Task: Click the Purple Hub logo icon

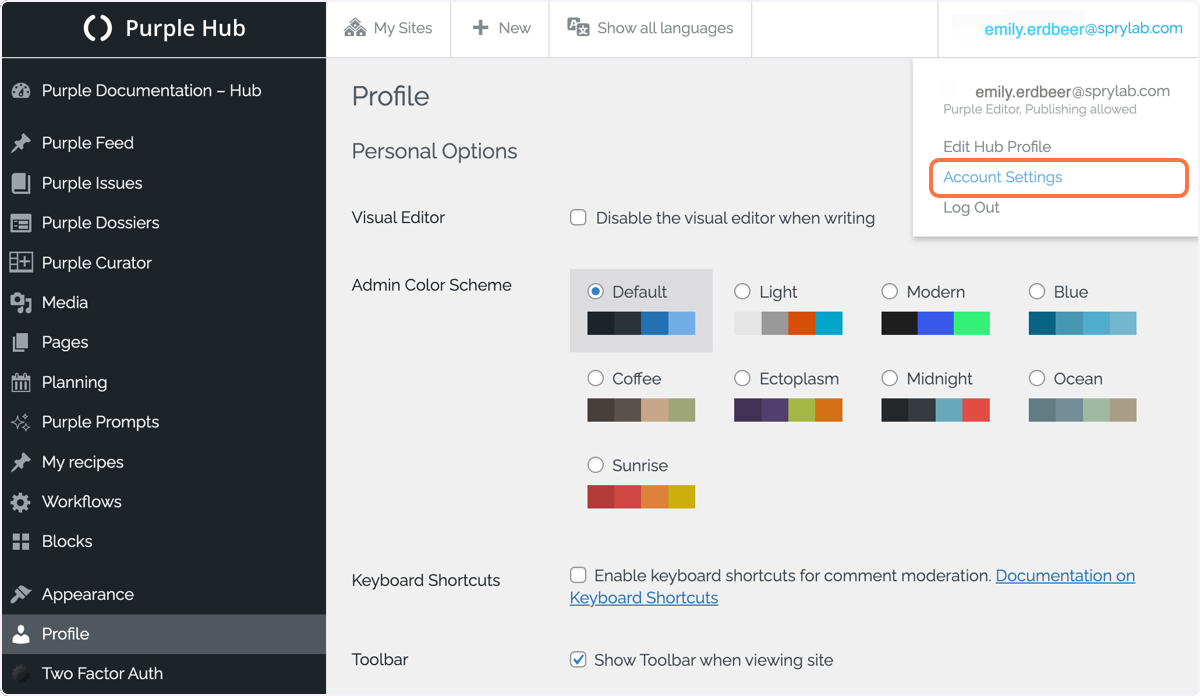Action: click(97, 28)
